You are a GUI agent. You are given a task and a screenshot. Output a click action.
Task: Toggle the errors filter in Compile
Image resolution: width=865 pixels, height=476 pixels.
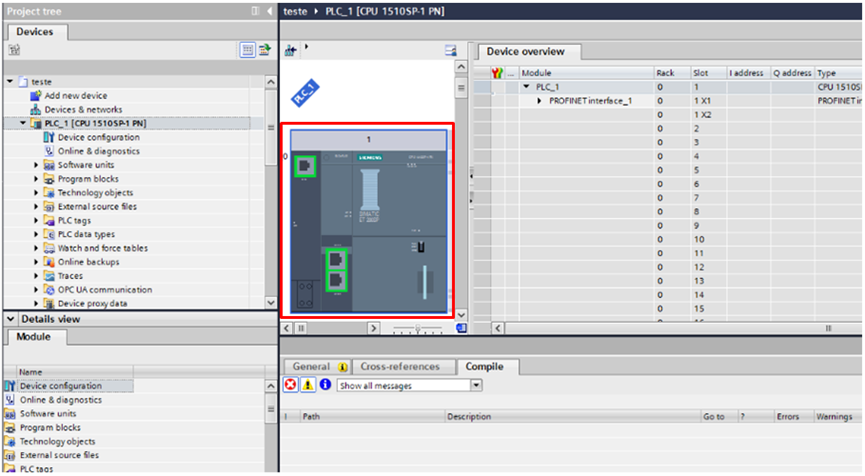pyautogui.click(x=290, y=385)
